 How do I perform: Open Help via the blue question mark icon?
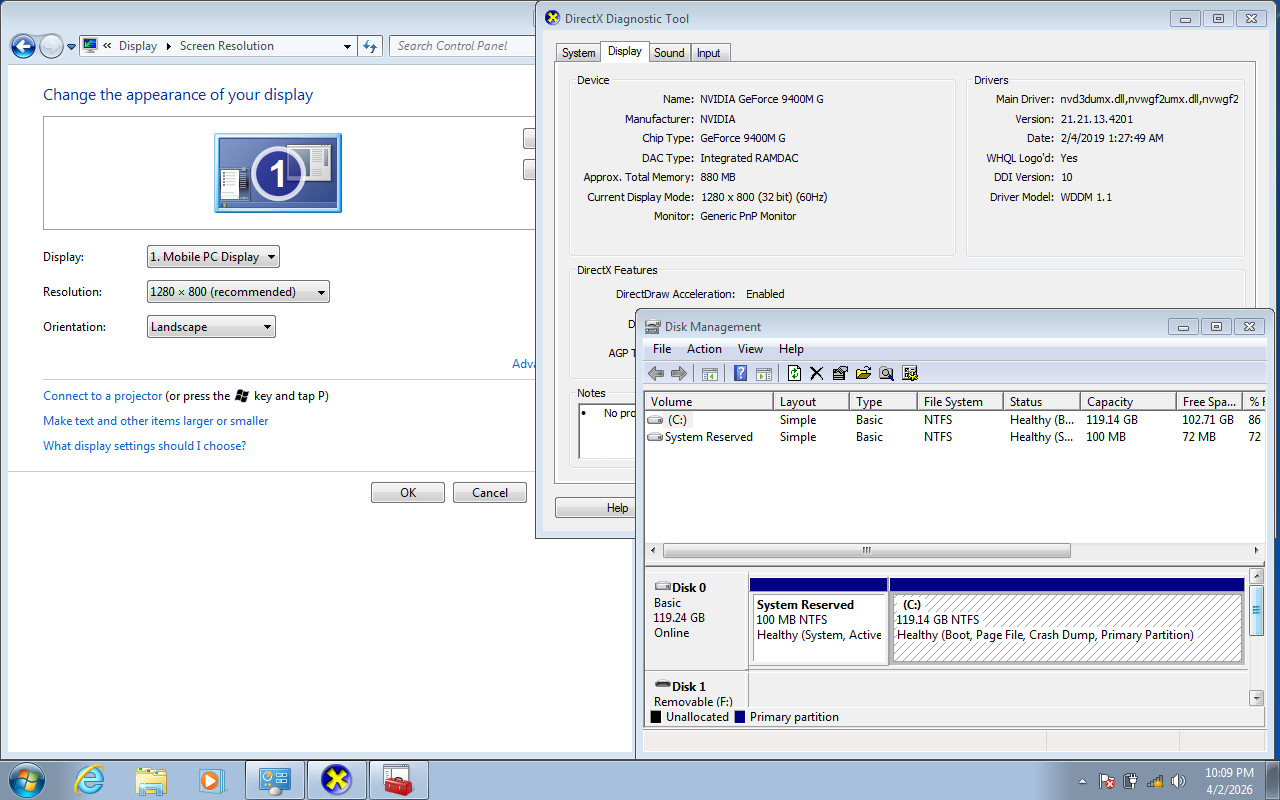pos(741,373)
